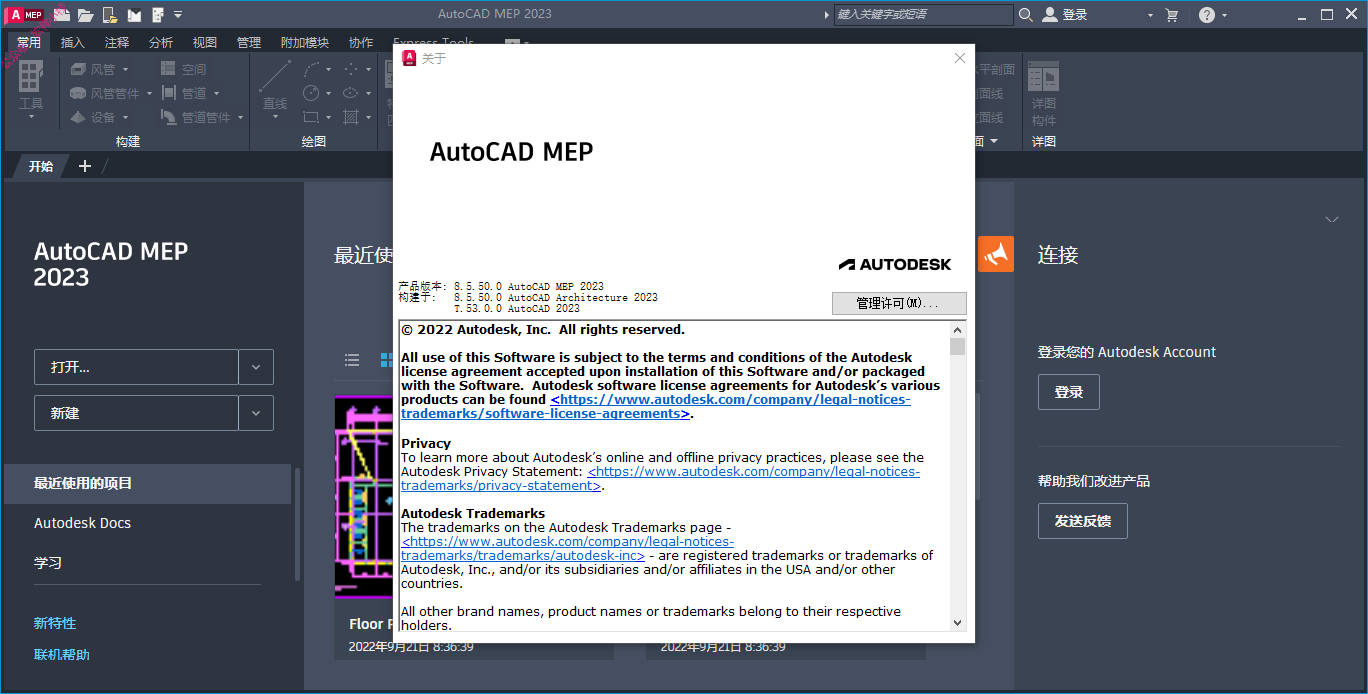The height and width of the screenshot is (694, 1368).
Task: Switch to the 插入 ribbon tab
Action: pyautogui.click(x=73, y=42)
